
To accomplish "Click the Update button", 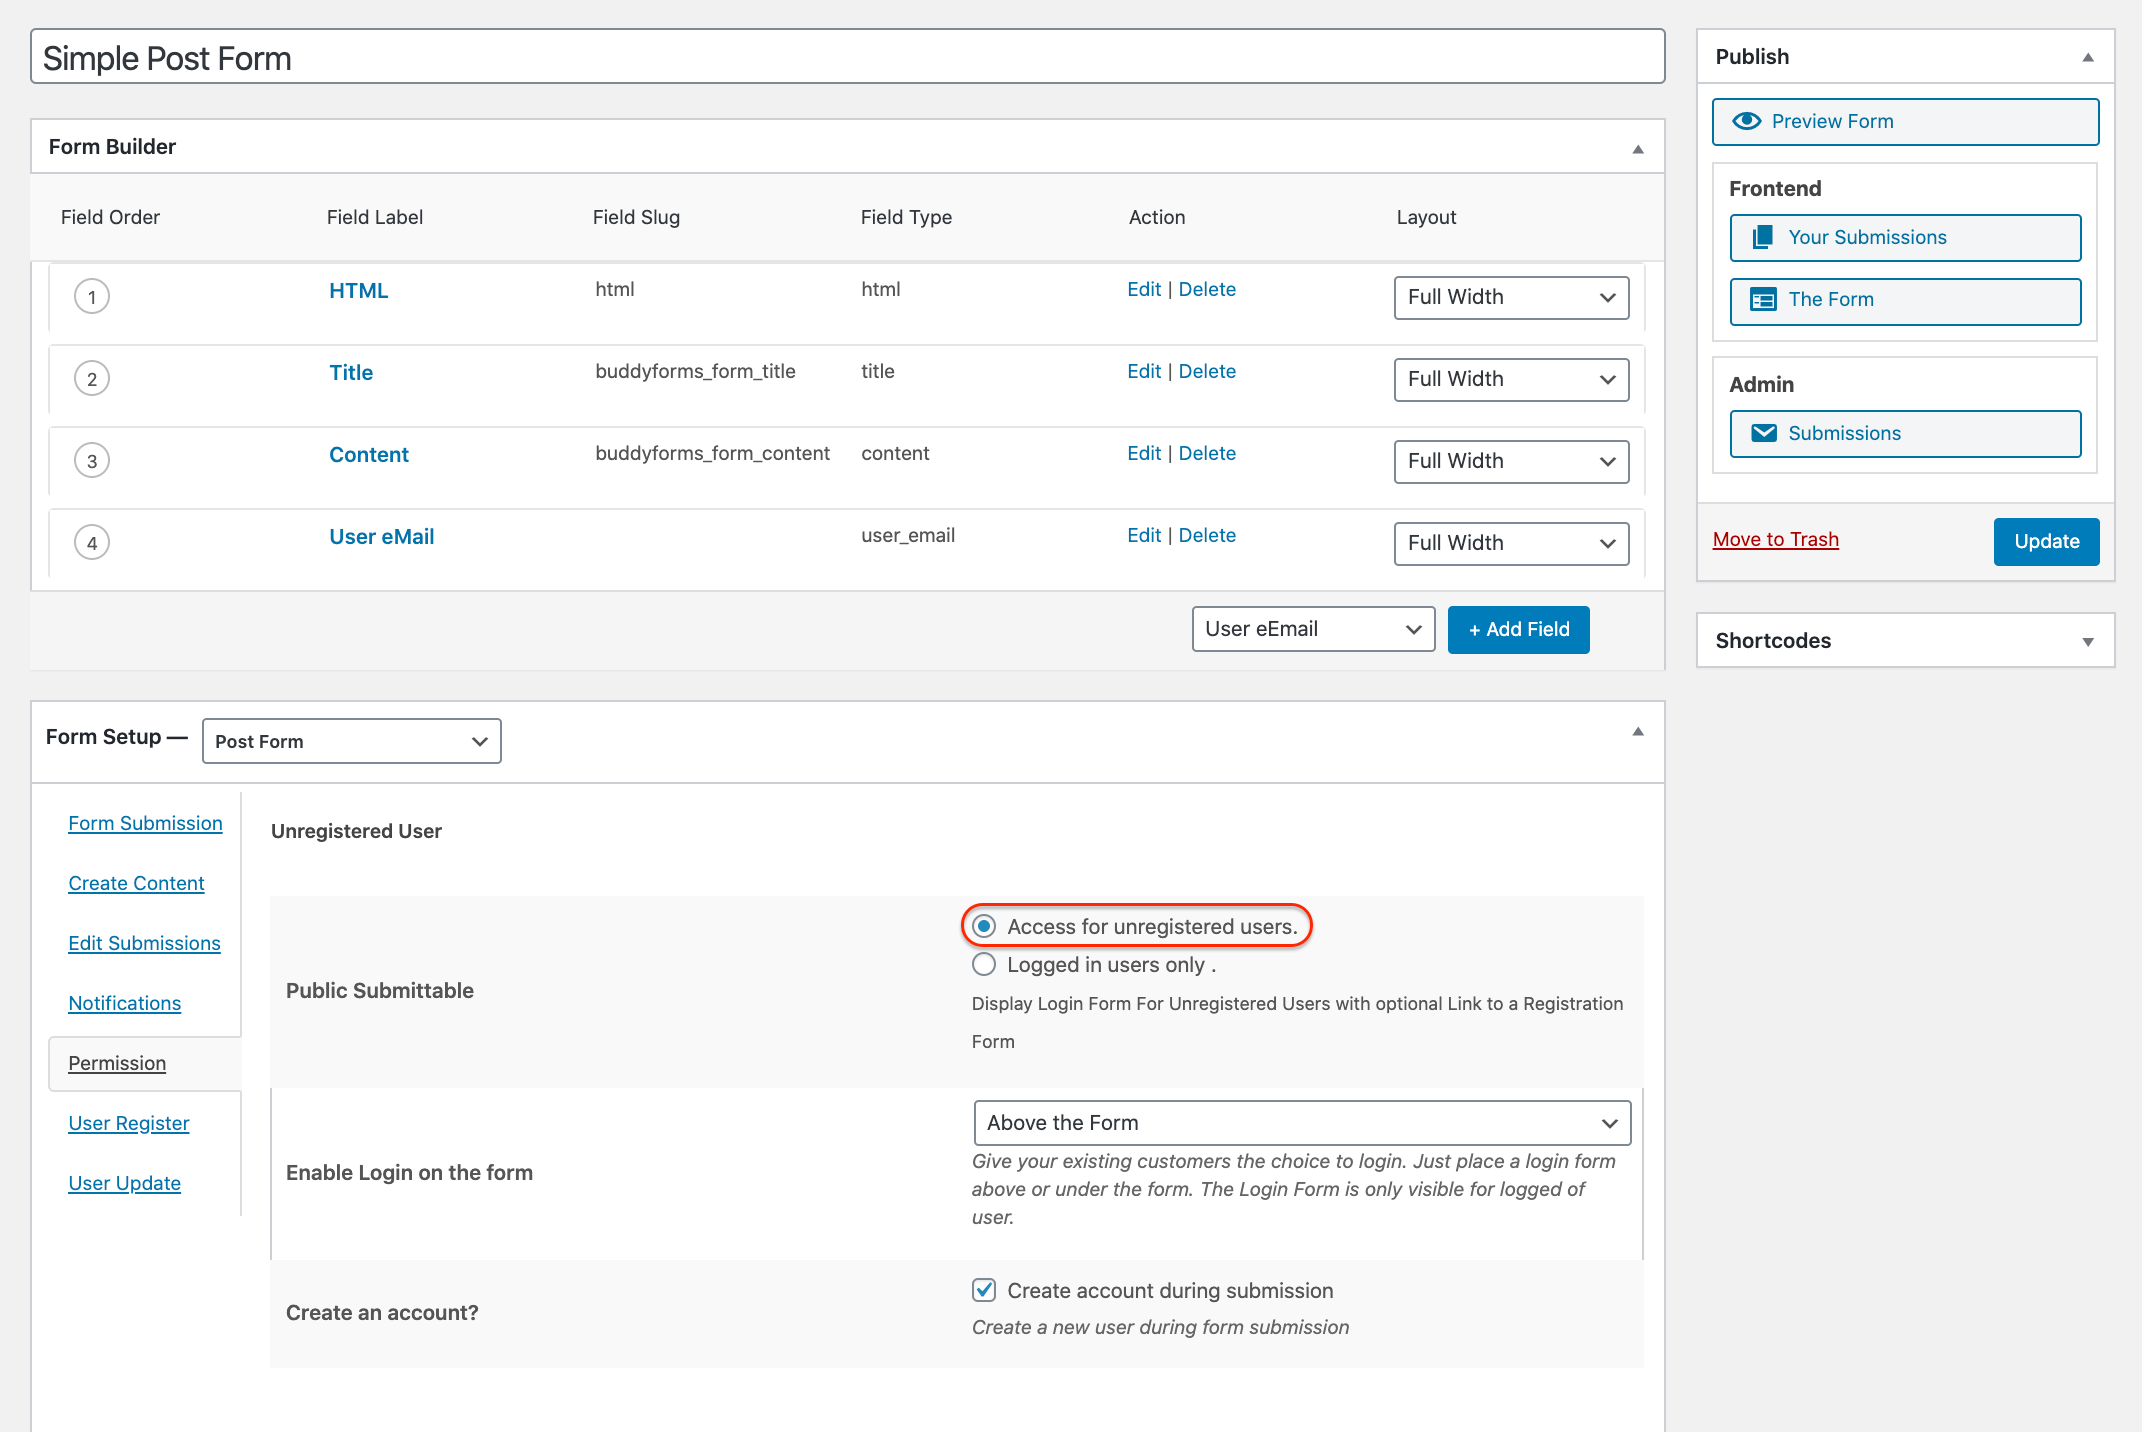I will pyautogui.click(x=2046, y=541).
